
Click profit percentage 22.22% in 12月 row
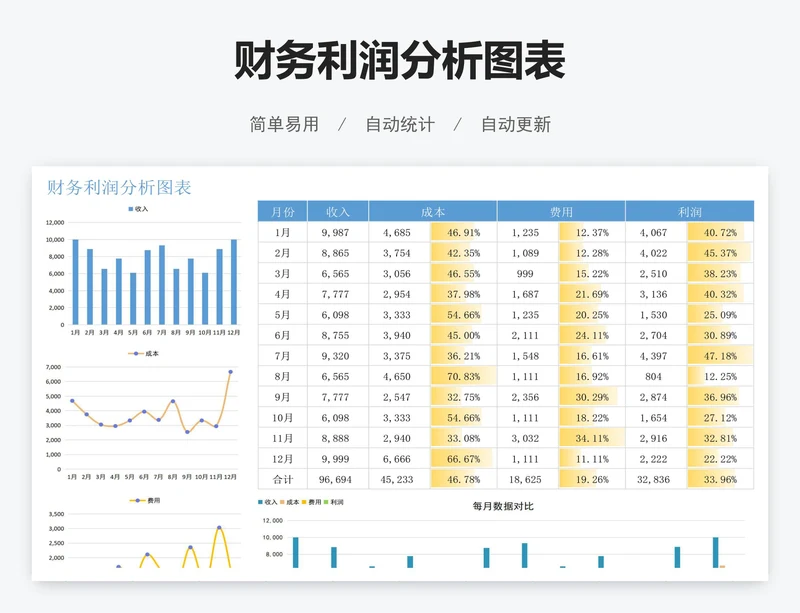tap(720, 459)
